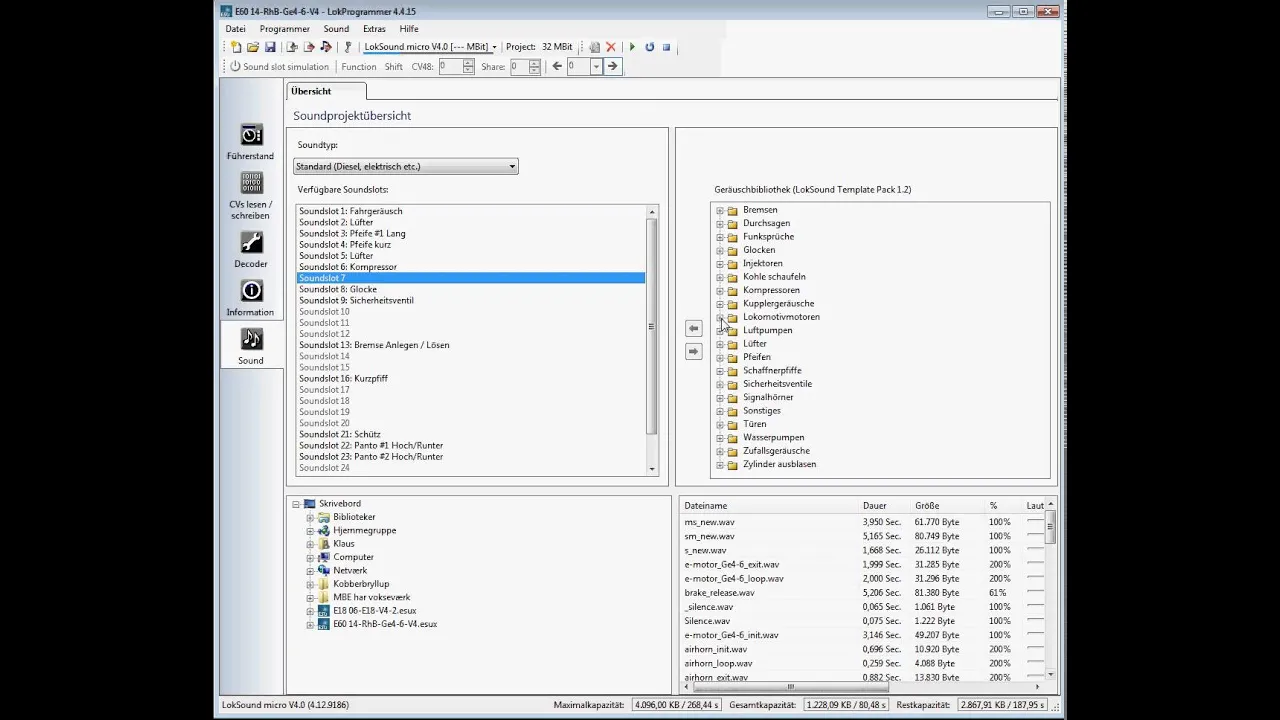1280x720 pixels.
Task: Click the open folder toolbar icon
Action: coord(253,47)
